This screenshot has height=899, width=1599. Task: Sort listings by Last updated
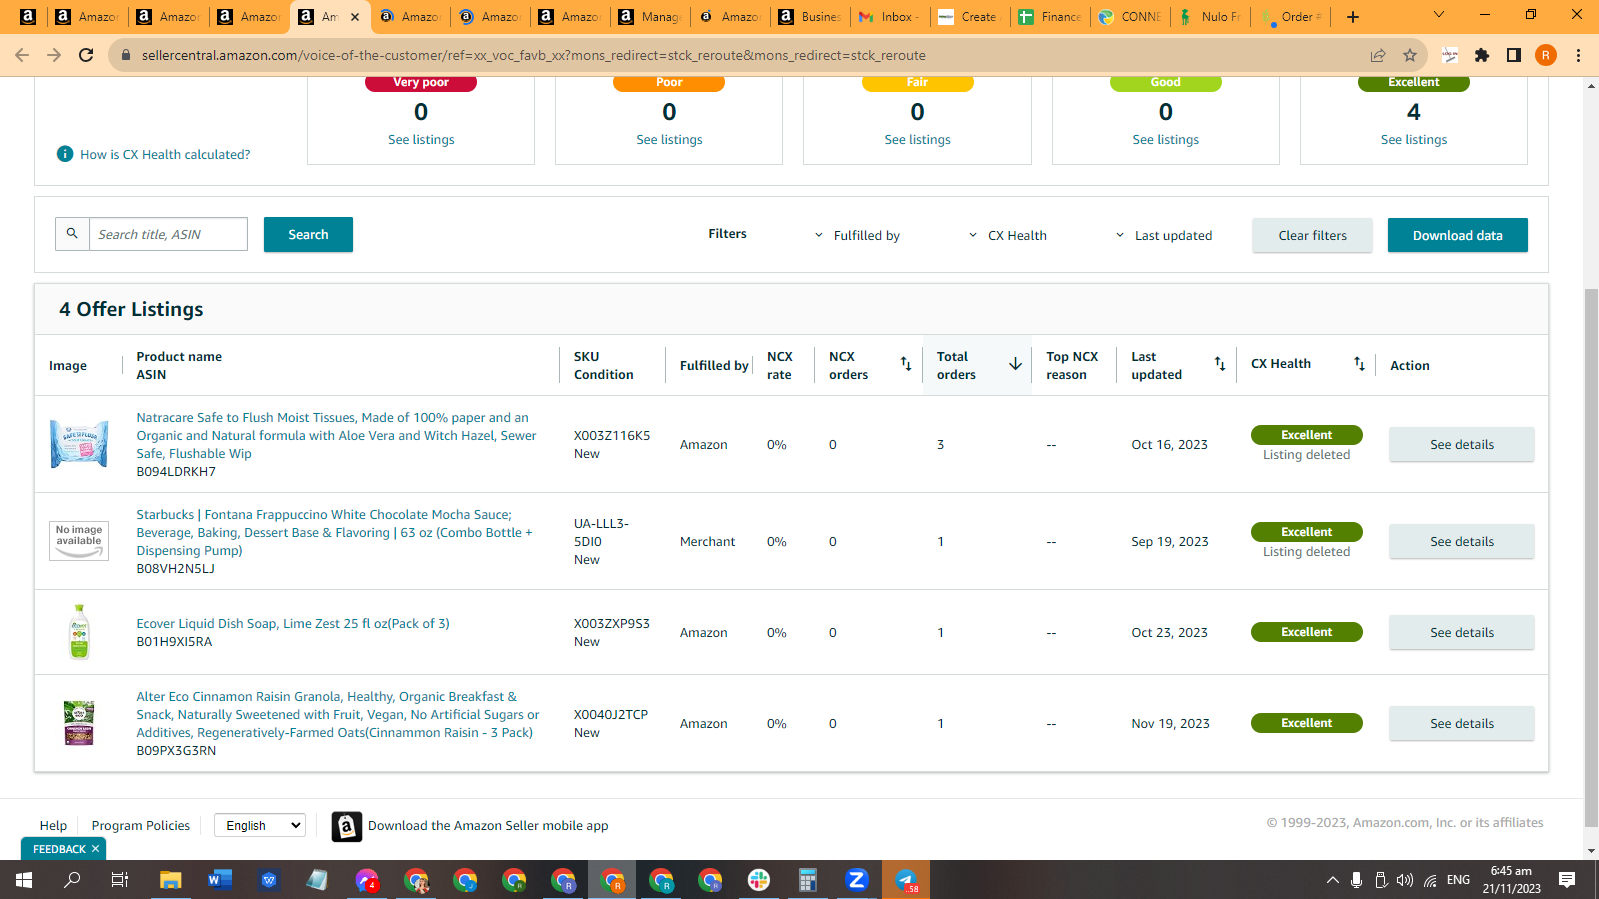tap(1220, 364)
